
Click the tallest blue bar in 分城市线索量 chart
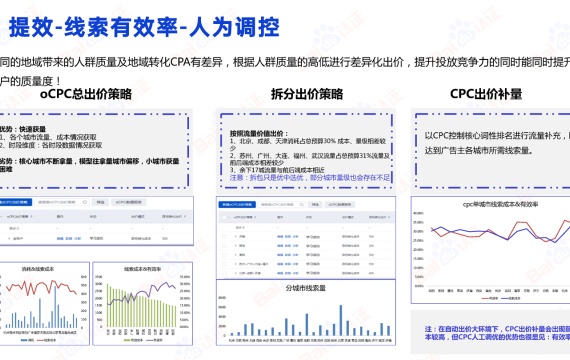coord(341,320)
